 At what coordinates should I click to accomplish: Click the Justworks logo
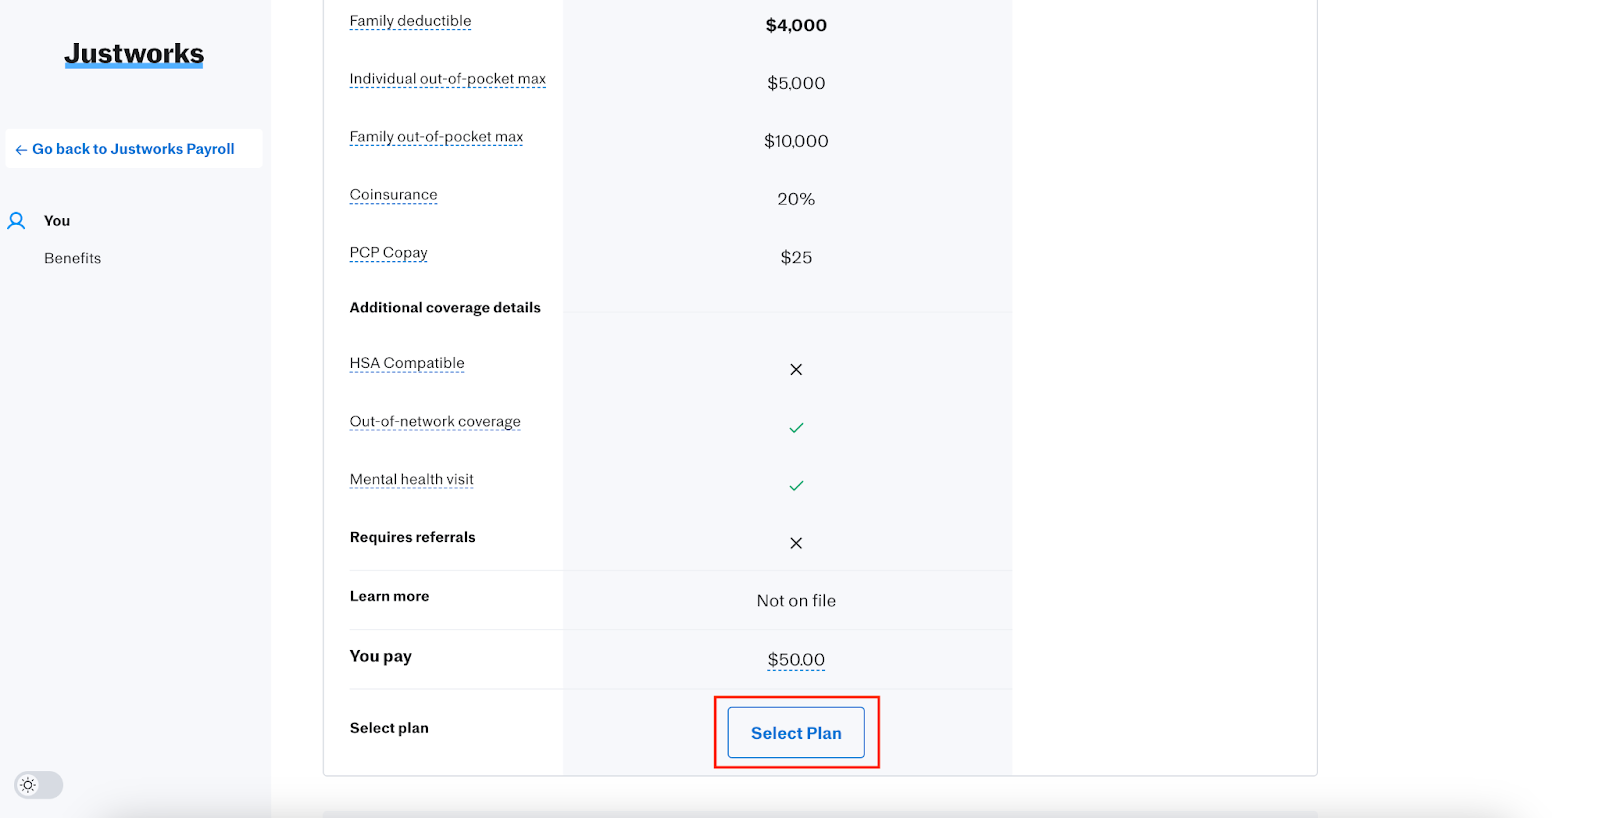coord(134,54)
